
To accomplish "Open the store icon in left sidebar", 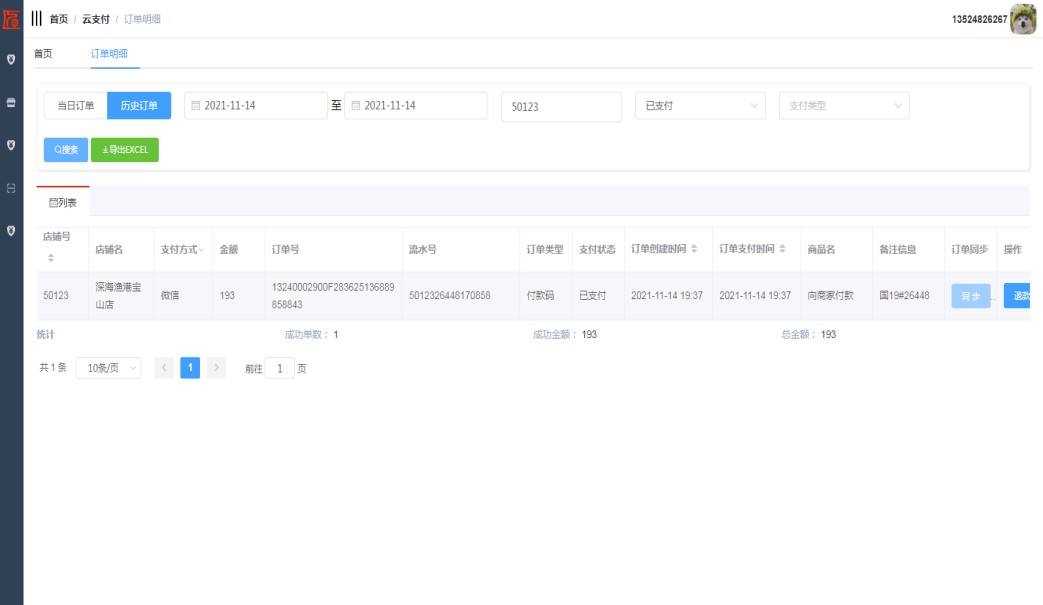I will click(11, 102).
